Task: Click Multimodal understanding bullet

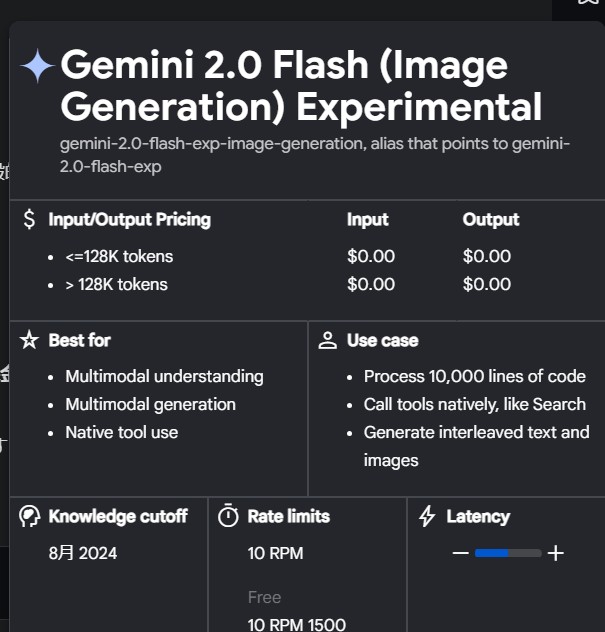Action: pyautogui.click(x=164, y=377)
